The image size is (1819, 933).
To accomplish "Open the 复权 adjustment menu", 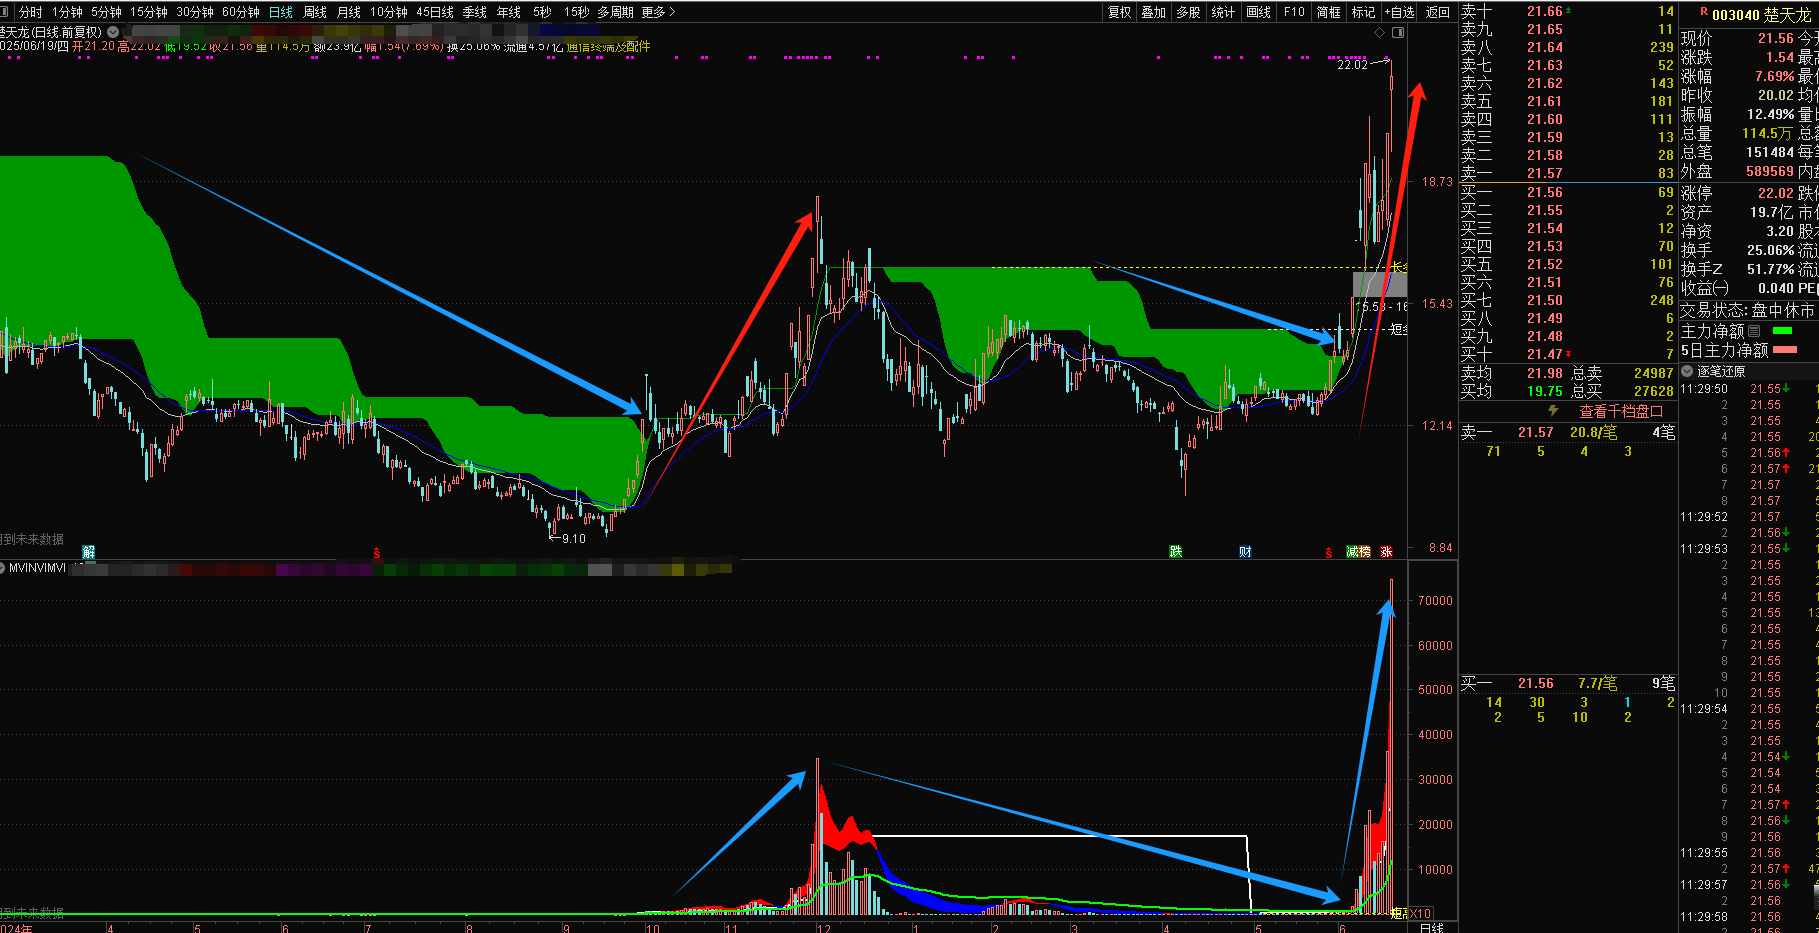I will click(x=1120, y=12).
